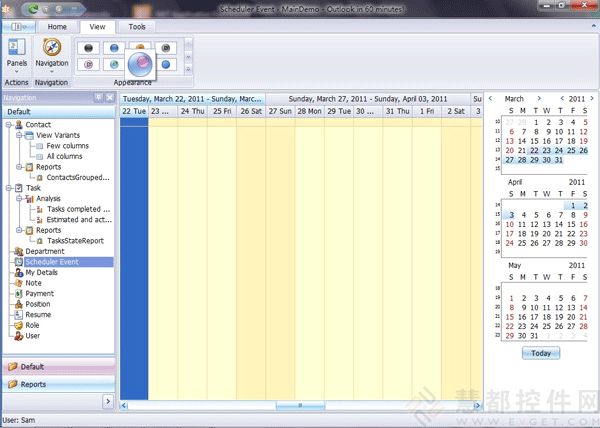Open the Department item in navigation tree
The height and width of the screenshot is (428, 600).
pyautogui.click(x=44, y=251)
